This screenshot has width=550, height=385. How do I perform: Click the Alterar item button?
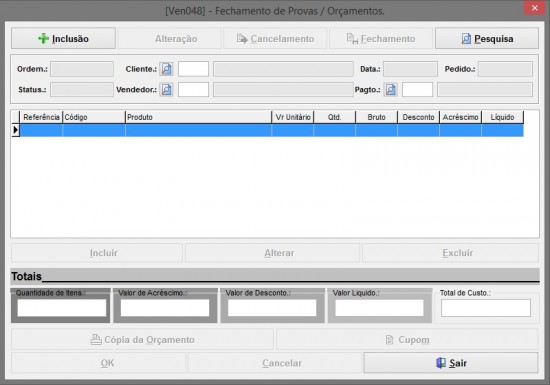[x=273, y=253]
